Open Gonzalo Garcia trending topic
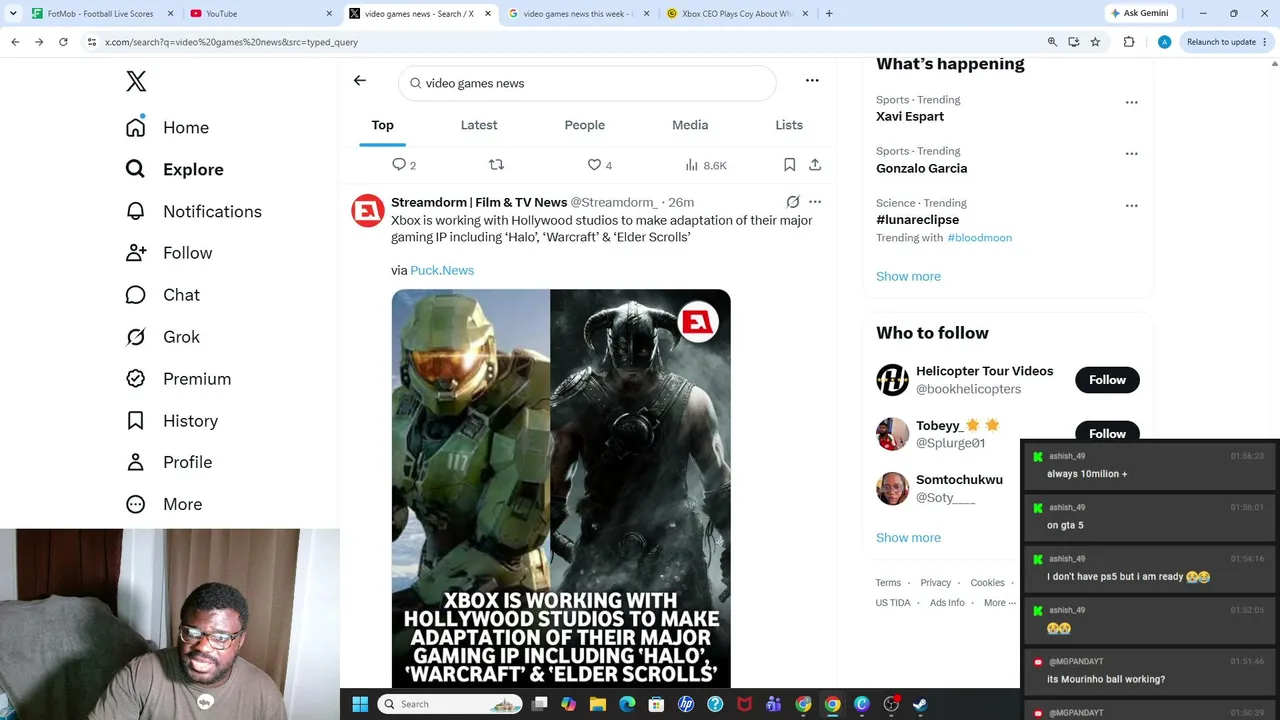Screen dimensions: 1280x720 point(921,168)
